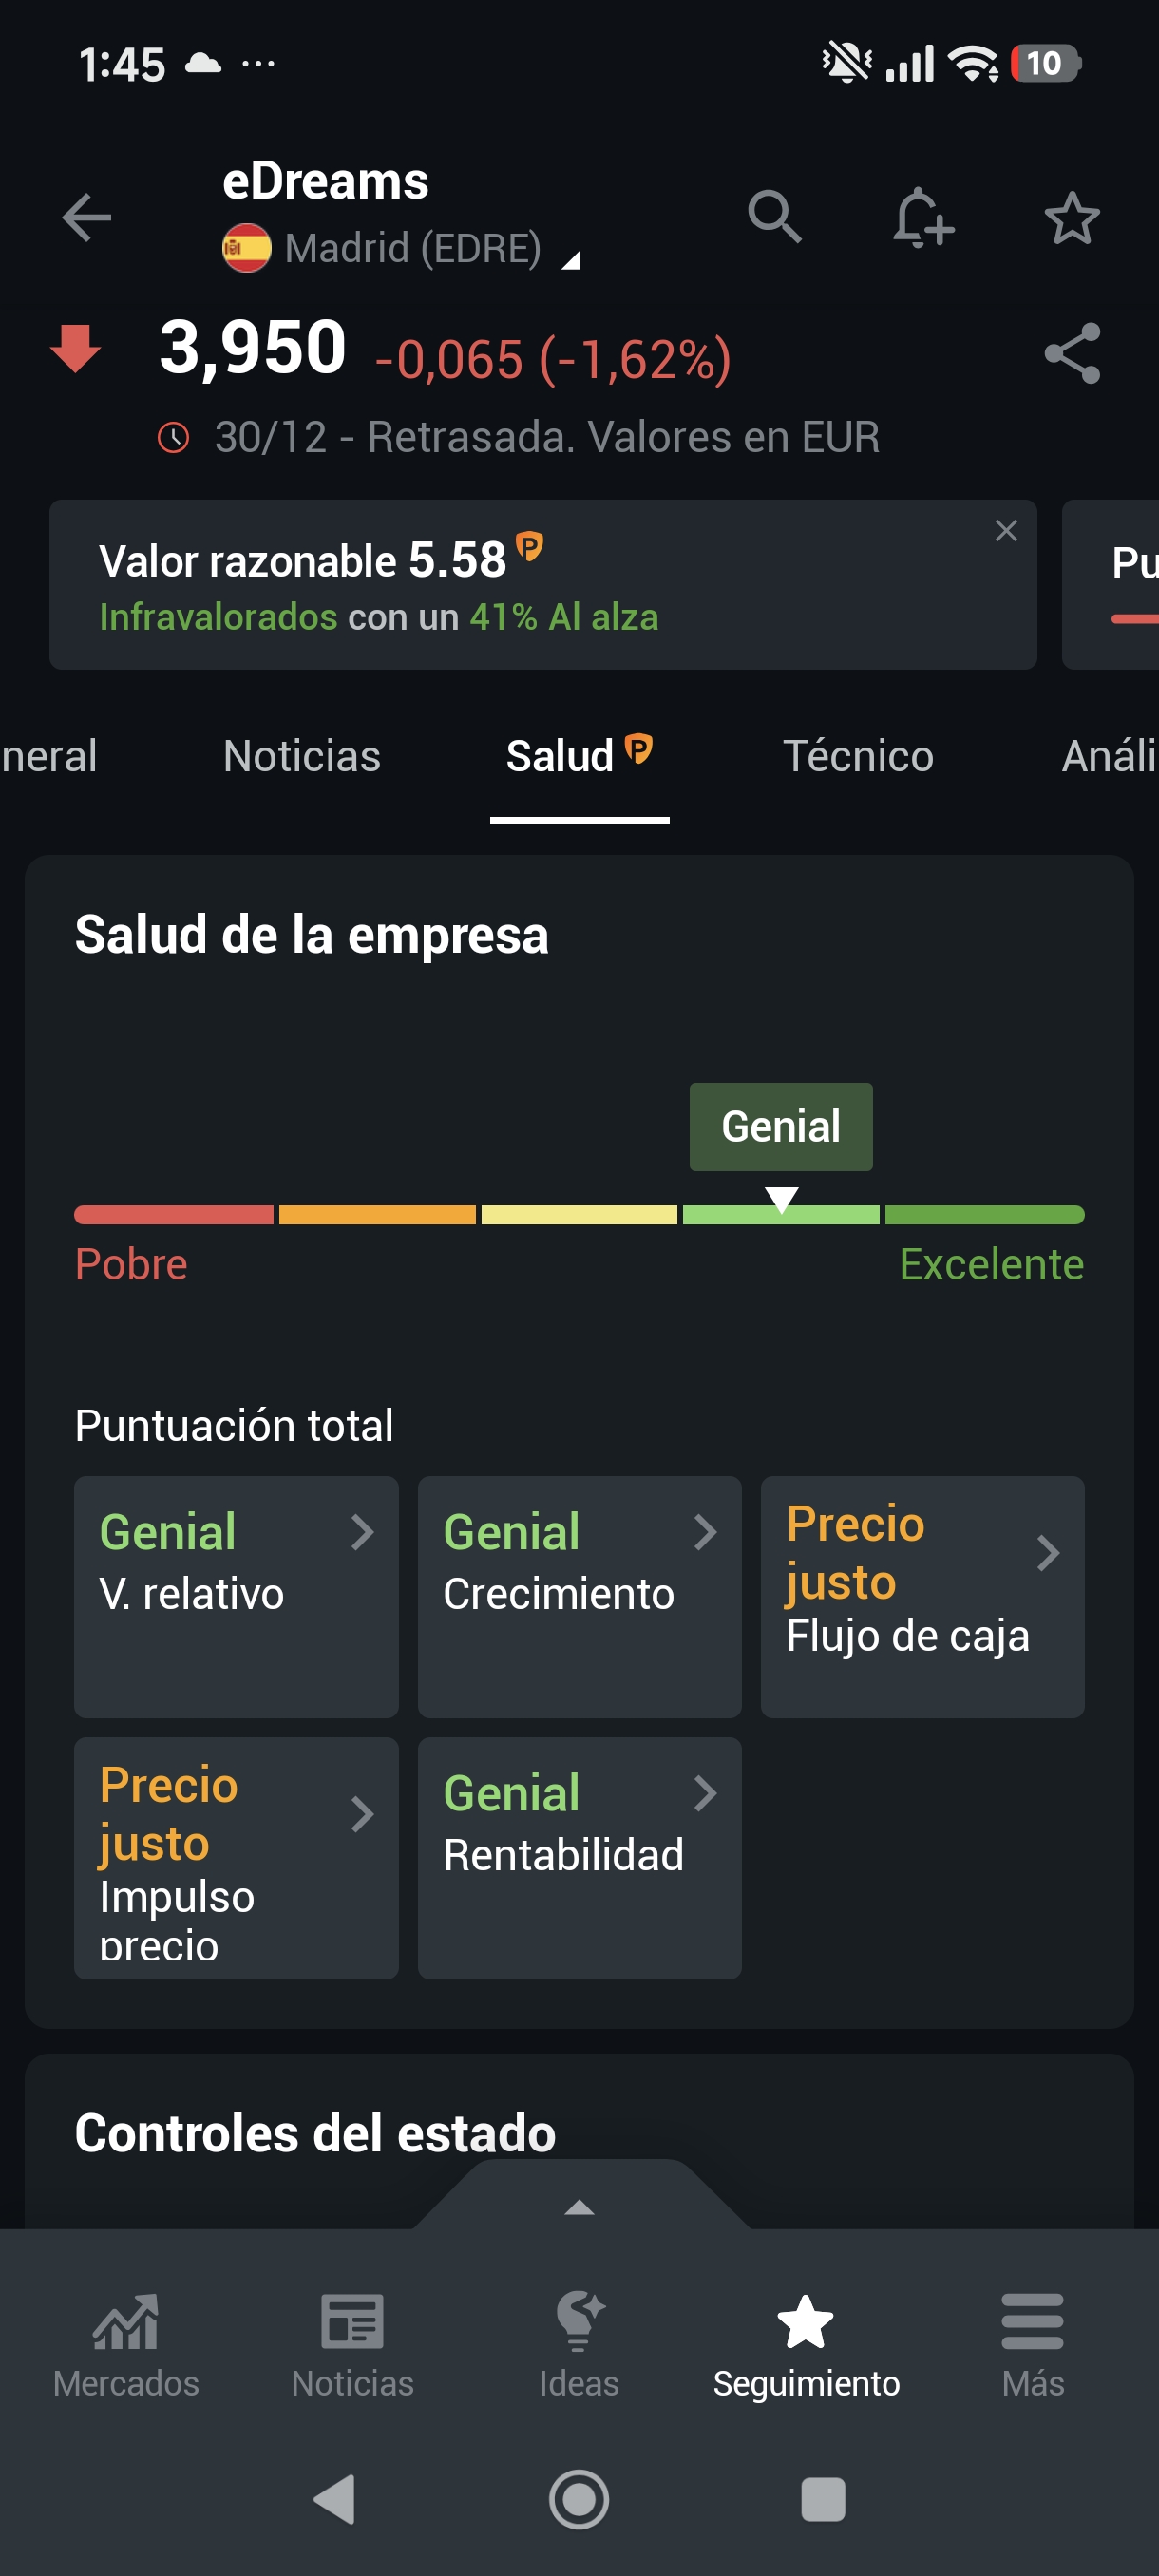The width and height of the screenshot is (1159, 2576).
Task: Expand Flujo de caja score card
Action: click(x=922, y=1596)
